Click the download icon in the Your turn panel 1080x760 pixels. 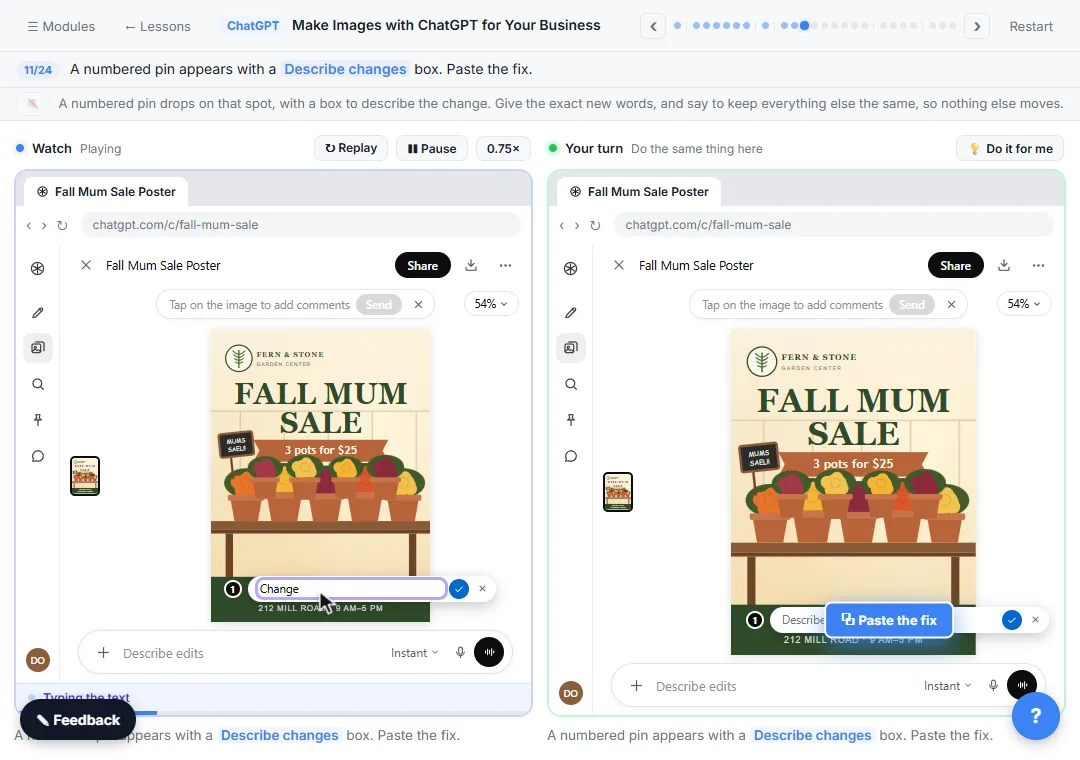1004,265
